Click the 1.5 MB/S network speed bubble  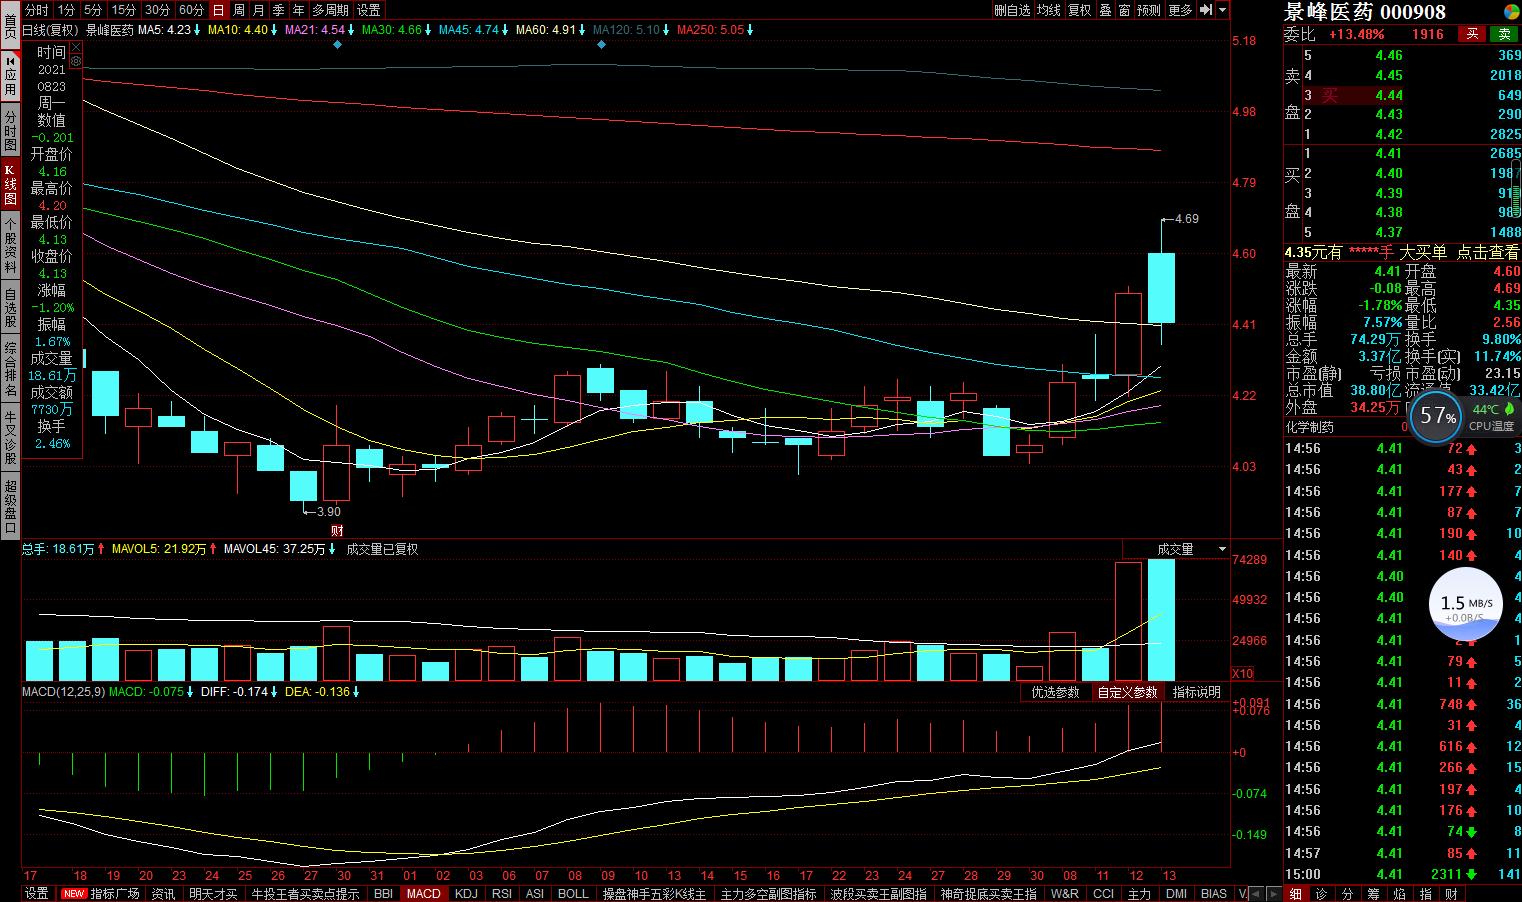1466,603
